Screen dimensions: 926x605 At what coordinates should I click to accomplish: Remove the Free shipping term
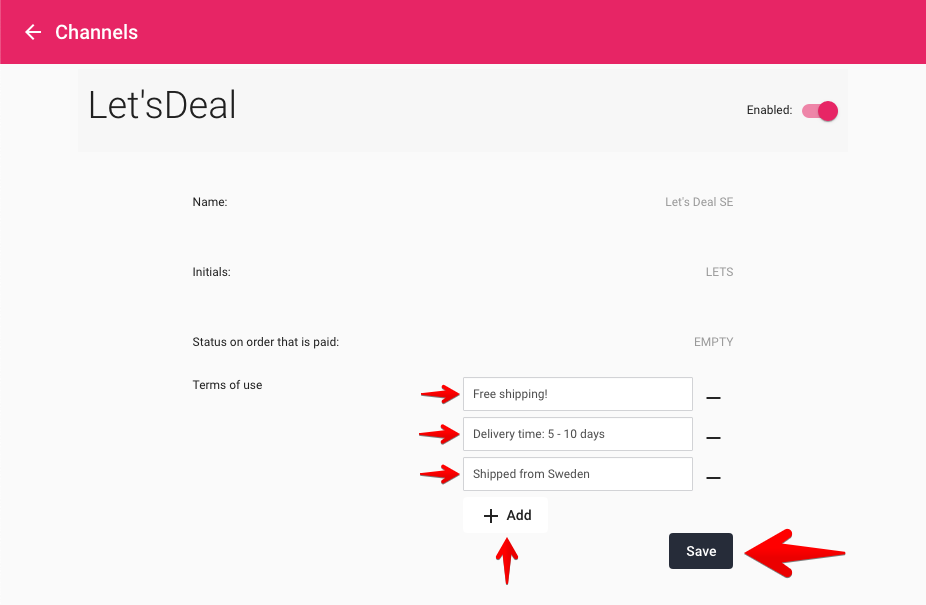click(713, 398)
